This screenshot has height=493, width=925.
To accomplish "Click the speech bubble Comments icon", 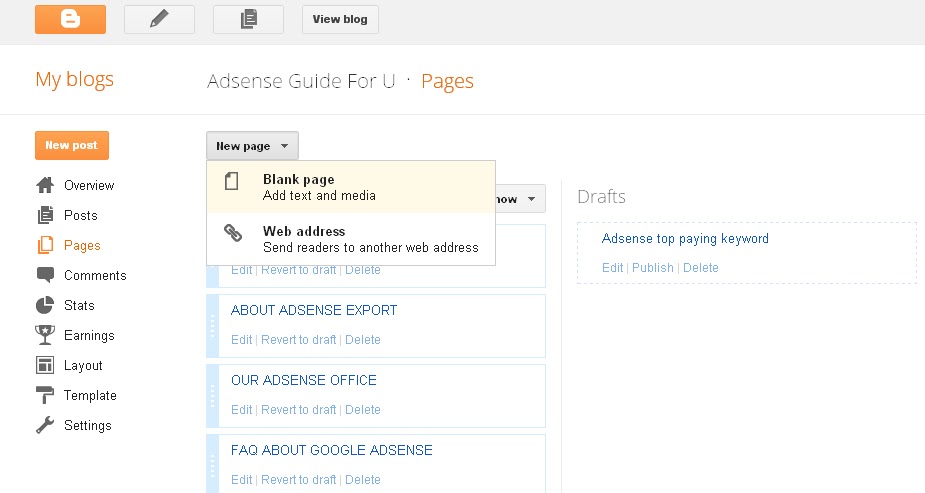I will pyautogui.click(x=45, y=275).
